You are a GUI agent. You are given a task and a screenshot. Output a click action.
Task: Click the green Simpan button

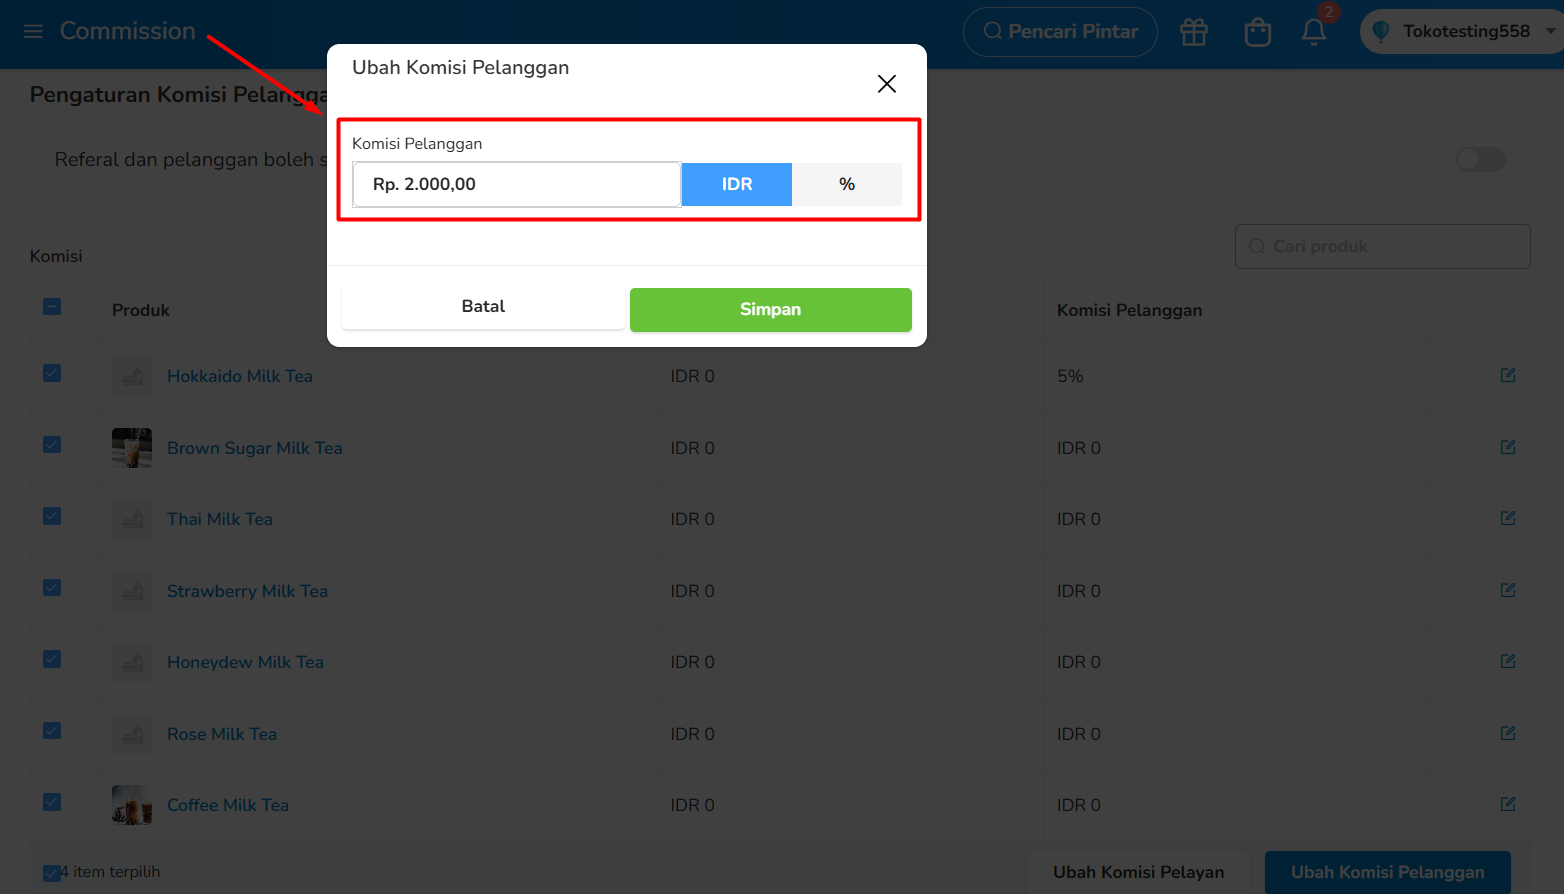[x=771, y=310]
